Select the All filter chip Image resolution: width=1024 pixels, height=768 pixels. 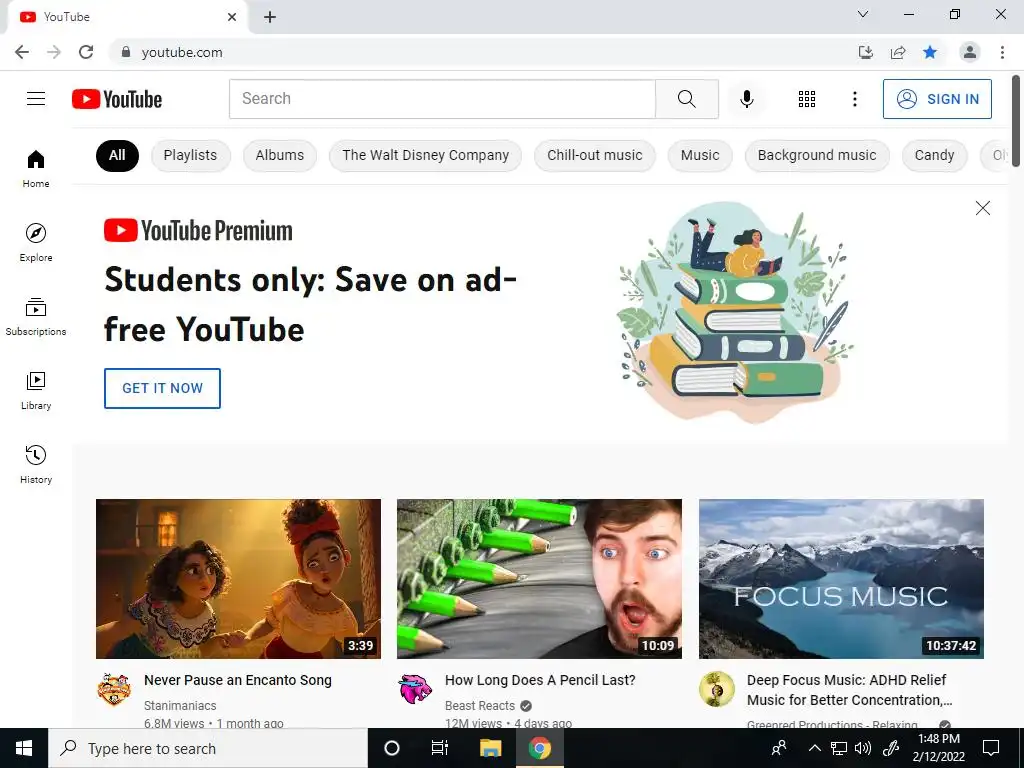pyautogui.click(x=118, y=155)
